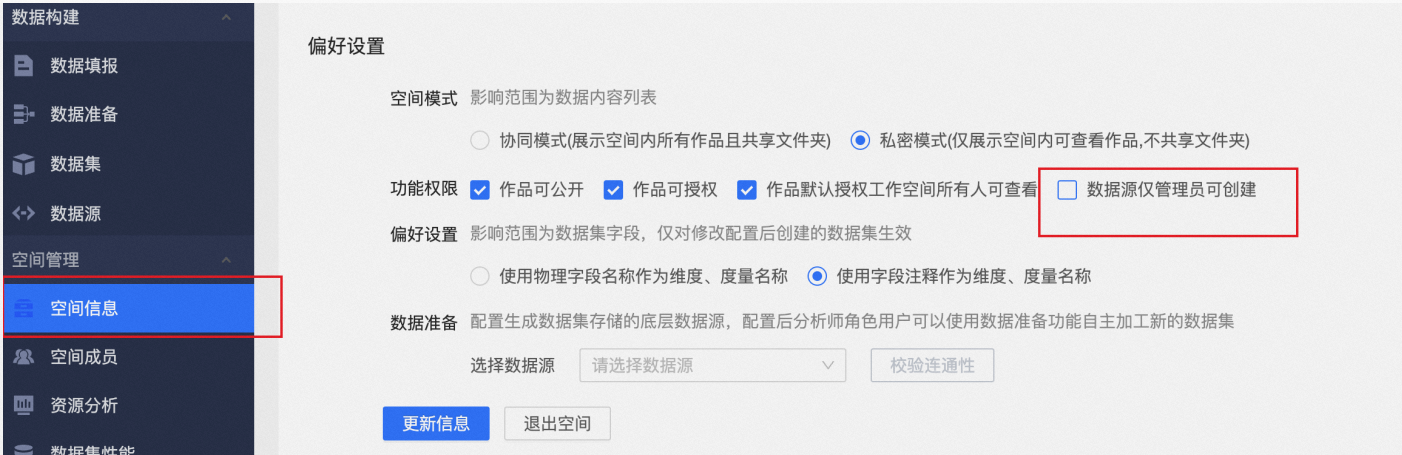Uncheck the 作品可授权 checkbox
This screenshot has height=455, width=1402.
(613, 189)
